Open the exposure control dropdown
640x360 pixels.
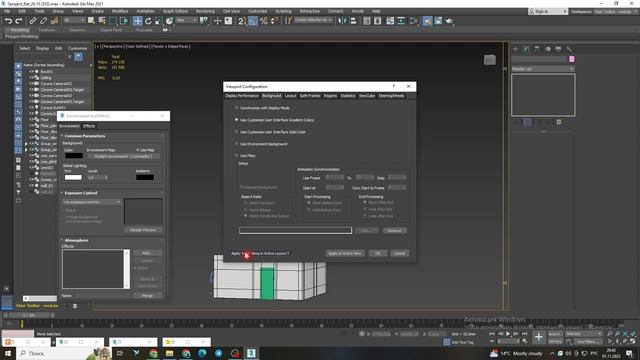pyautogui.click(x=92, y=202)
